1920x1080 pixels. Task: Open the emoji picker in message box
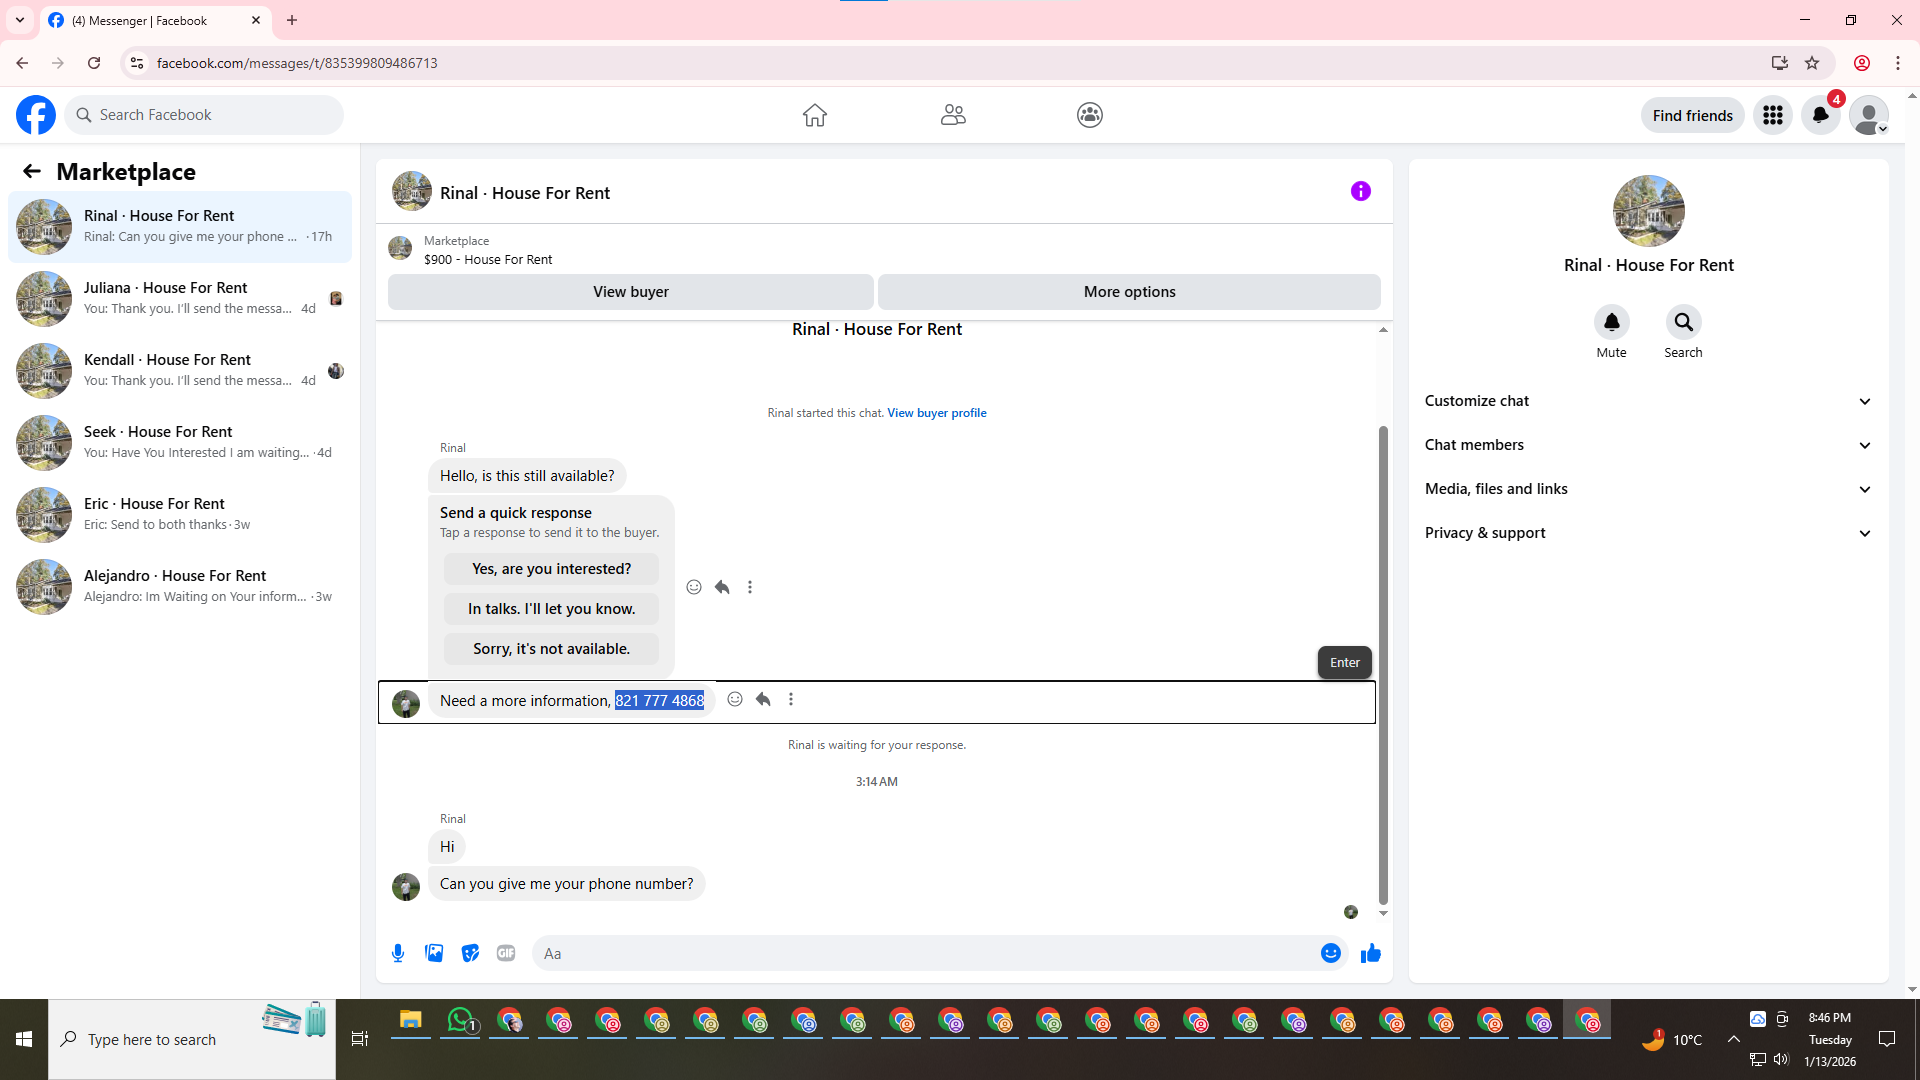point(1330,953)
